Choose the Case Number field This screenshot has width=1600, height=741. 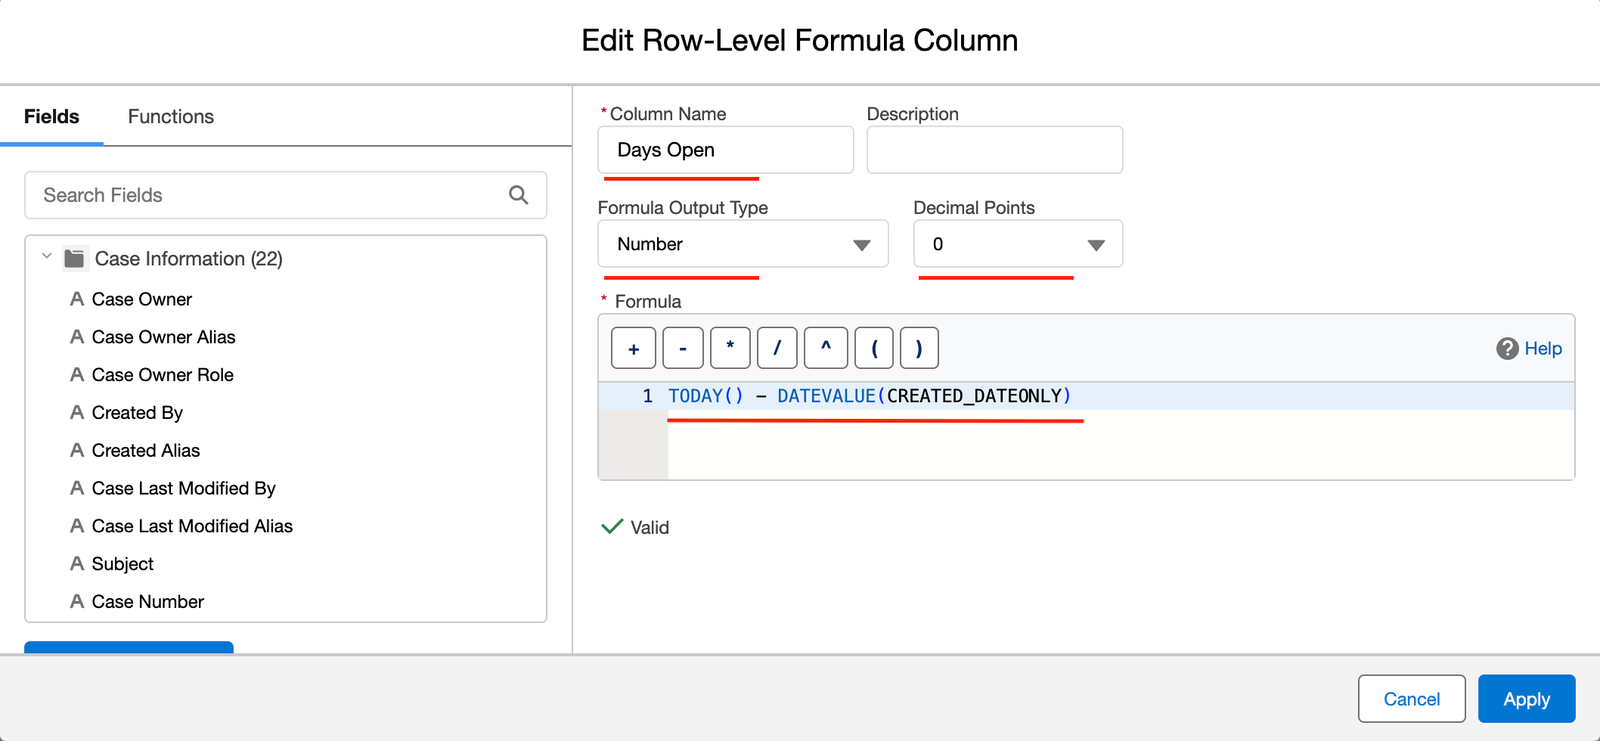click(147, 602)
